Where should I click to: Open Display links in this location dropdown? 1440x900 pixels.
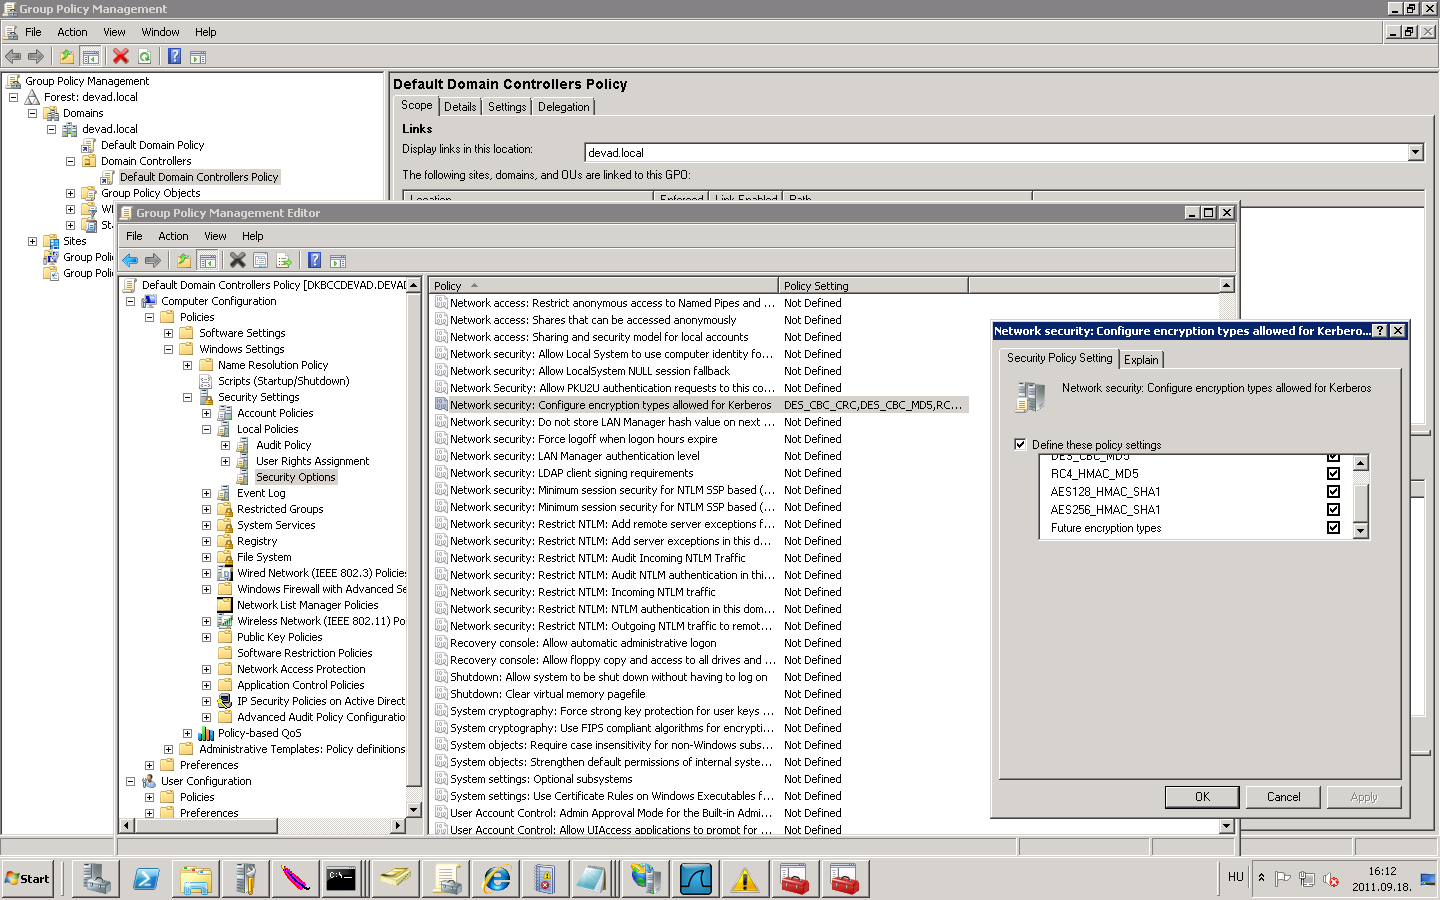click(x=1415, y=153)
